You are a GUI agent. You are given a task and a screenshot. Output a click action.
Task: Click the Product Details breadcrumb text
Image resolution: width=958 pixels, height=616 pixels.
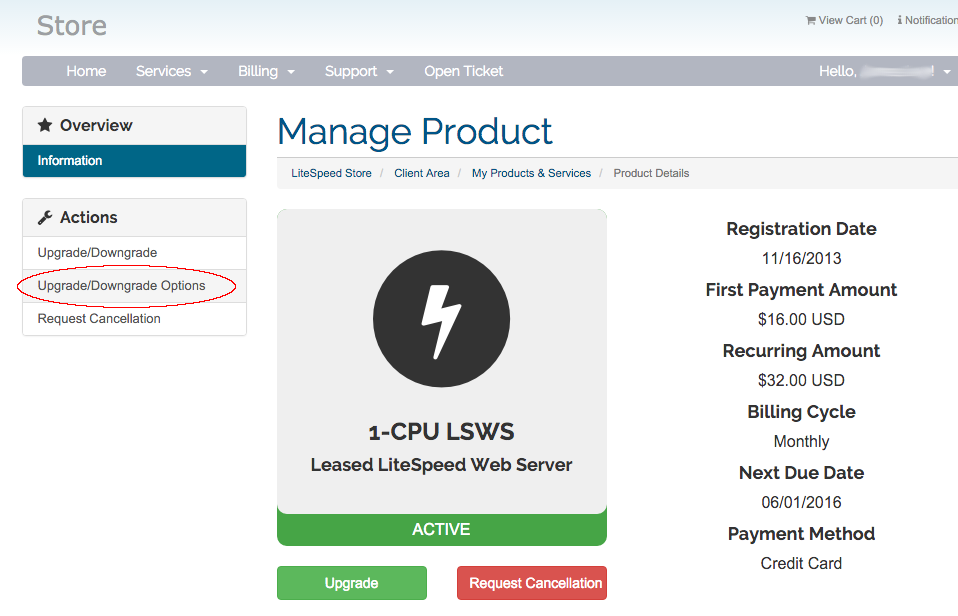coord(651,174)
